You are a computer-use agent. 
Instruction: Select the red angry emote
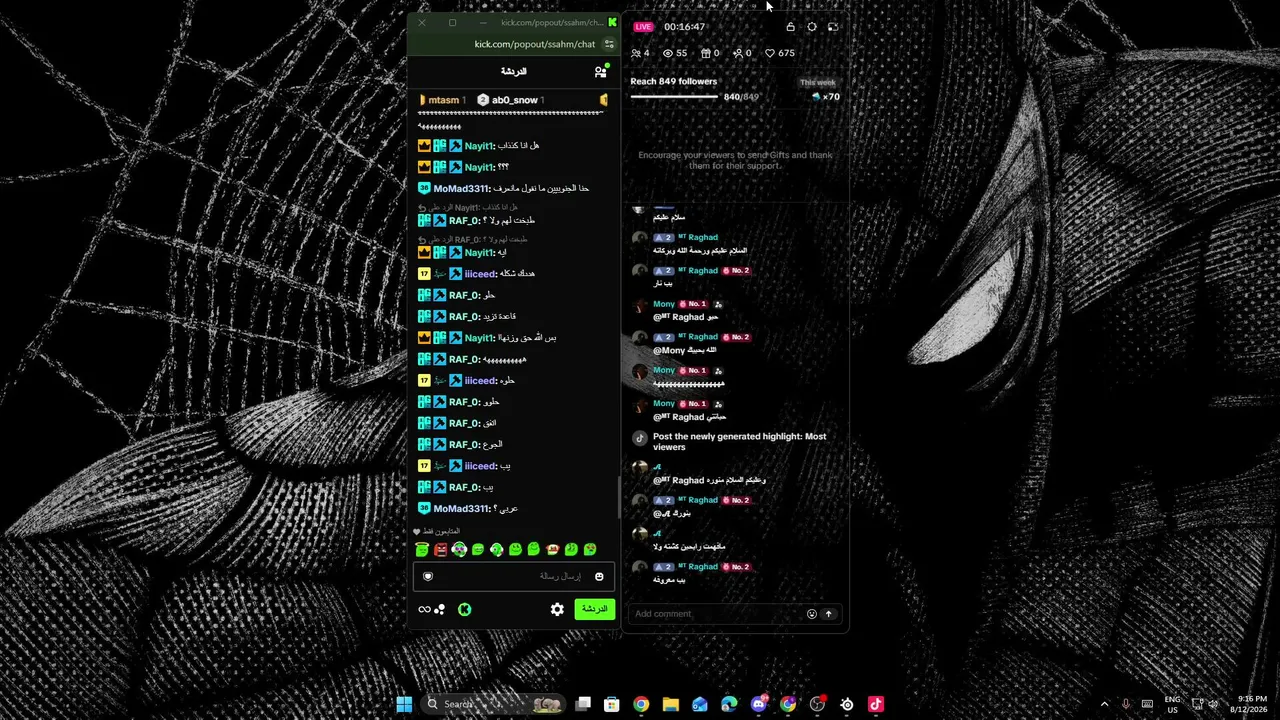pos(440,550)
